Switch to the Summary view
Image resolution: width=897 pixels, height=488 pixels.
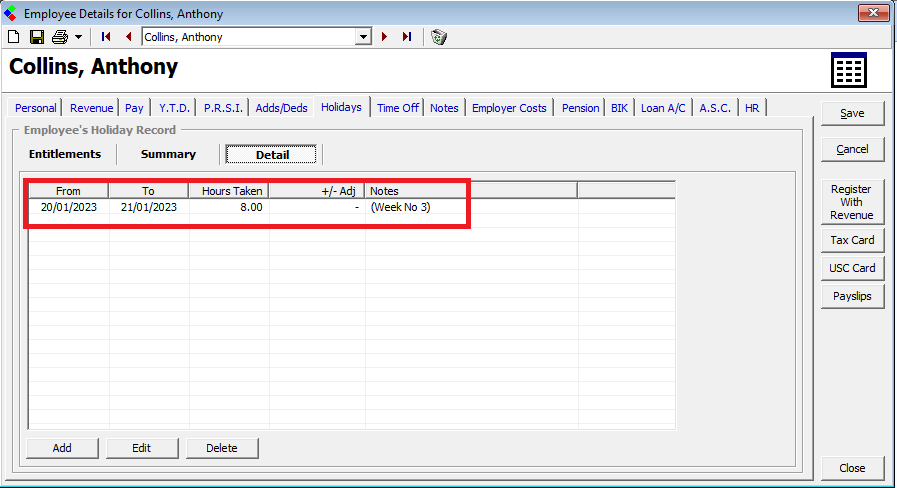click(168, 154)
